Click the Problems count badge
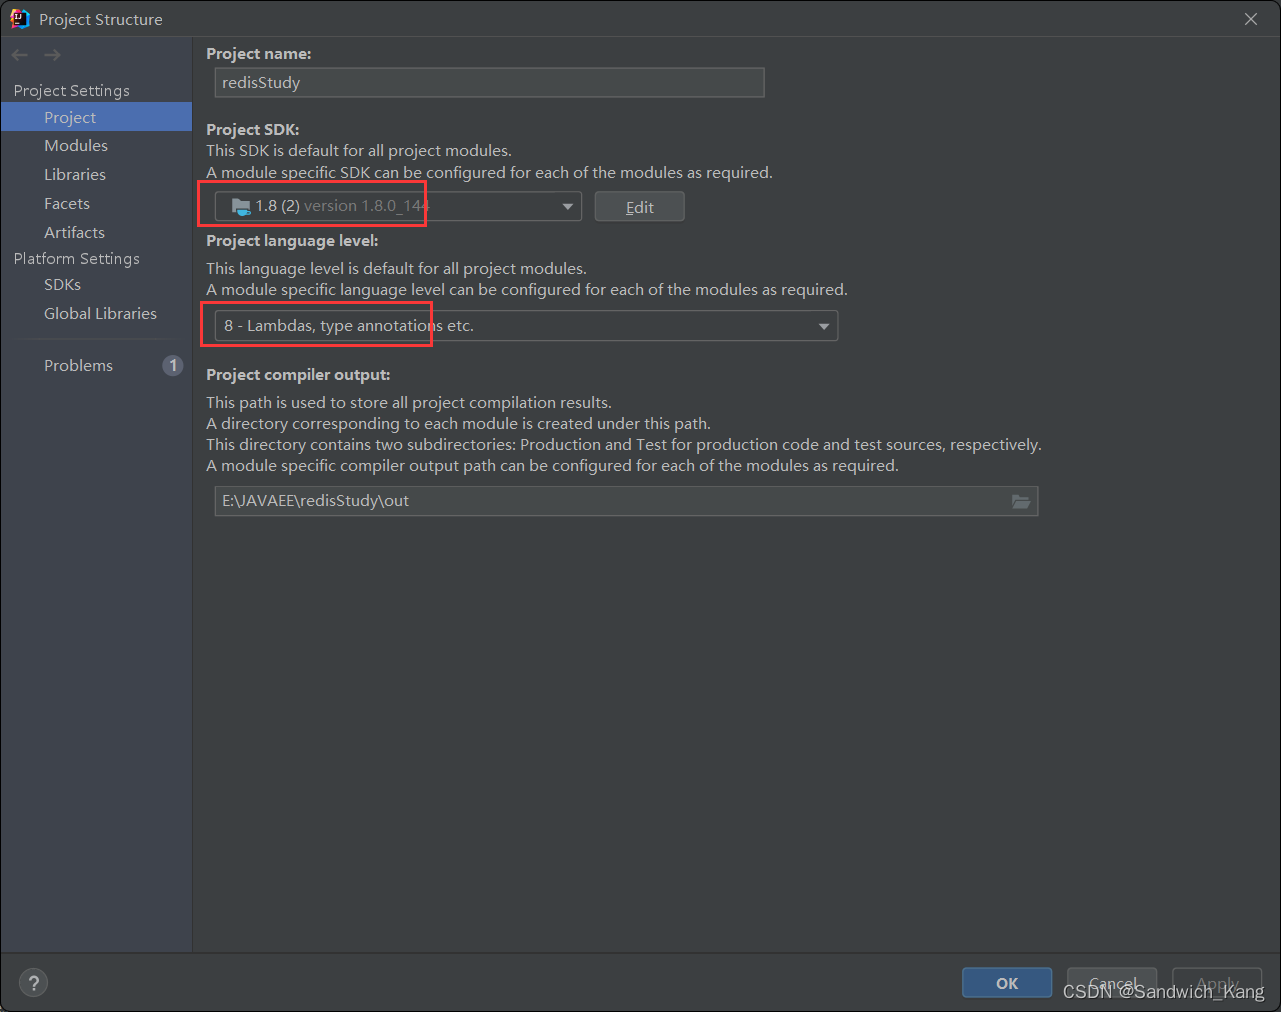 coord(172,365)
